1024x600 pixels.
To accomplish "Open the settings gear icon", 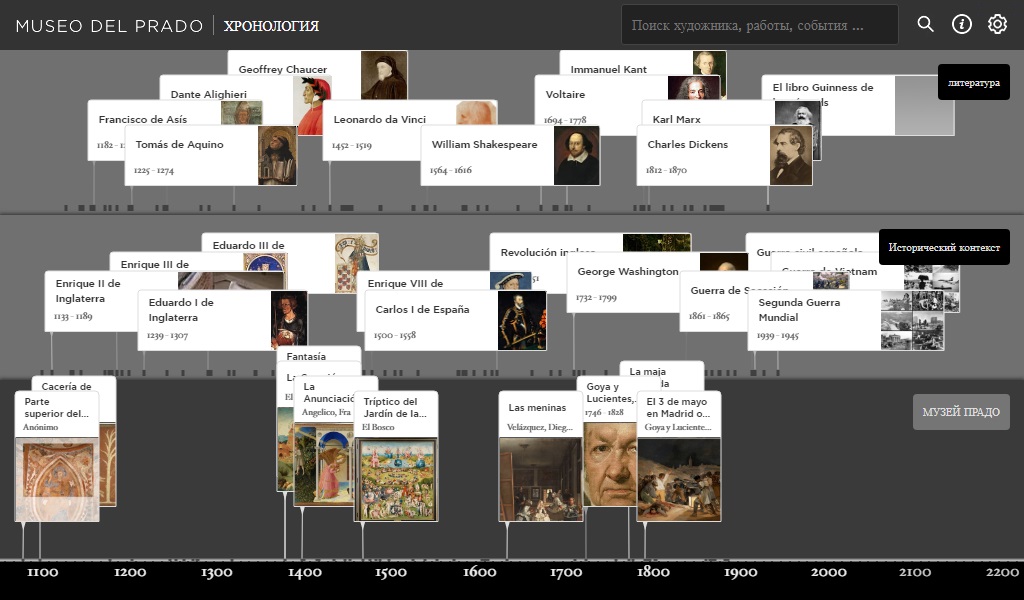I will pyautogui.click(x=997, y=24).
